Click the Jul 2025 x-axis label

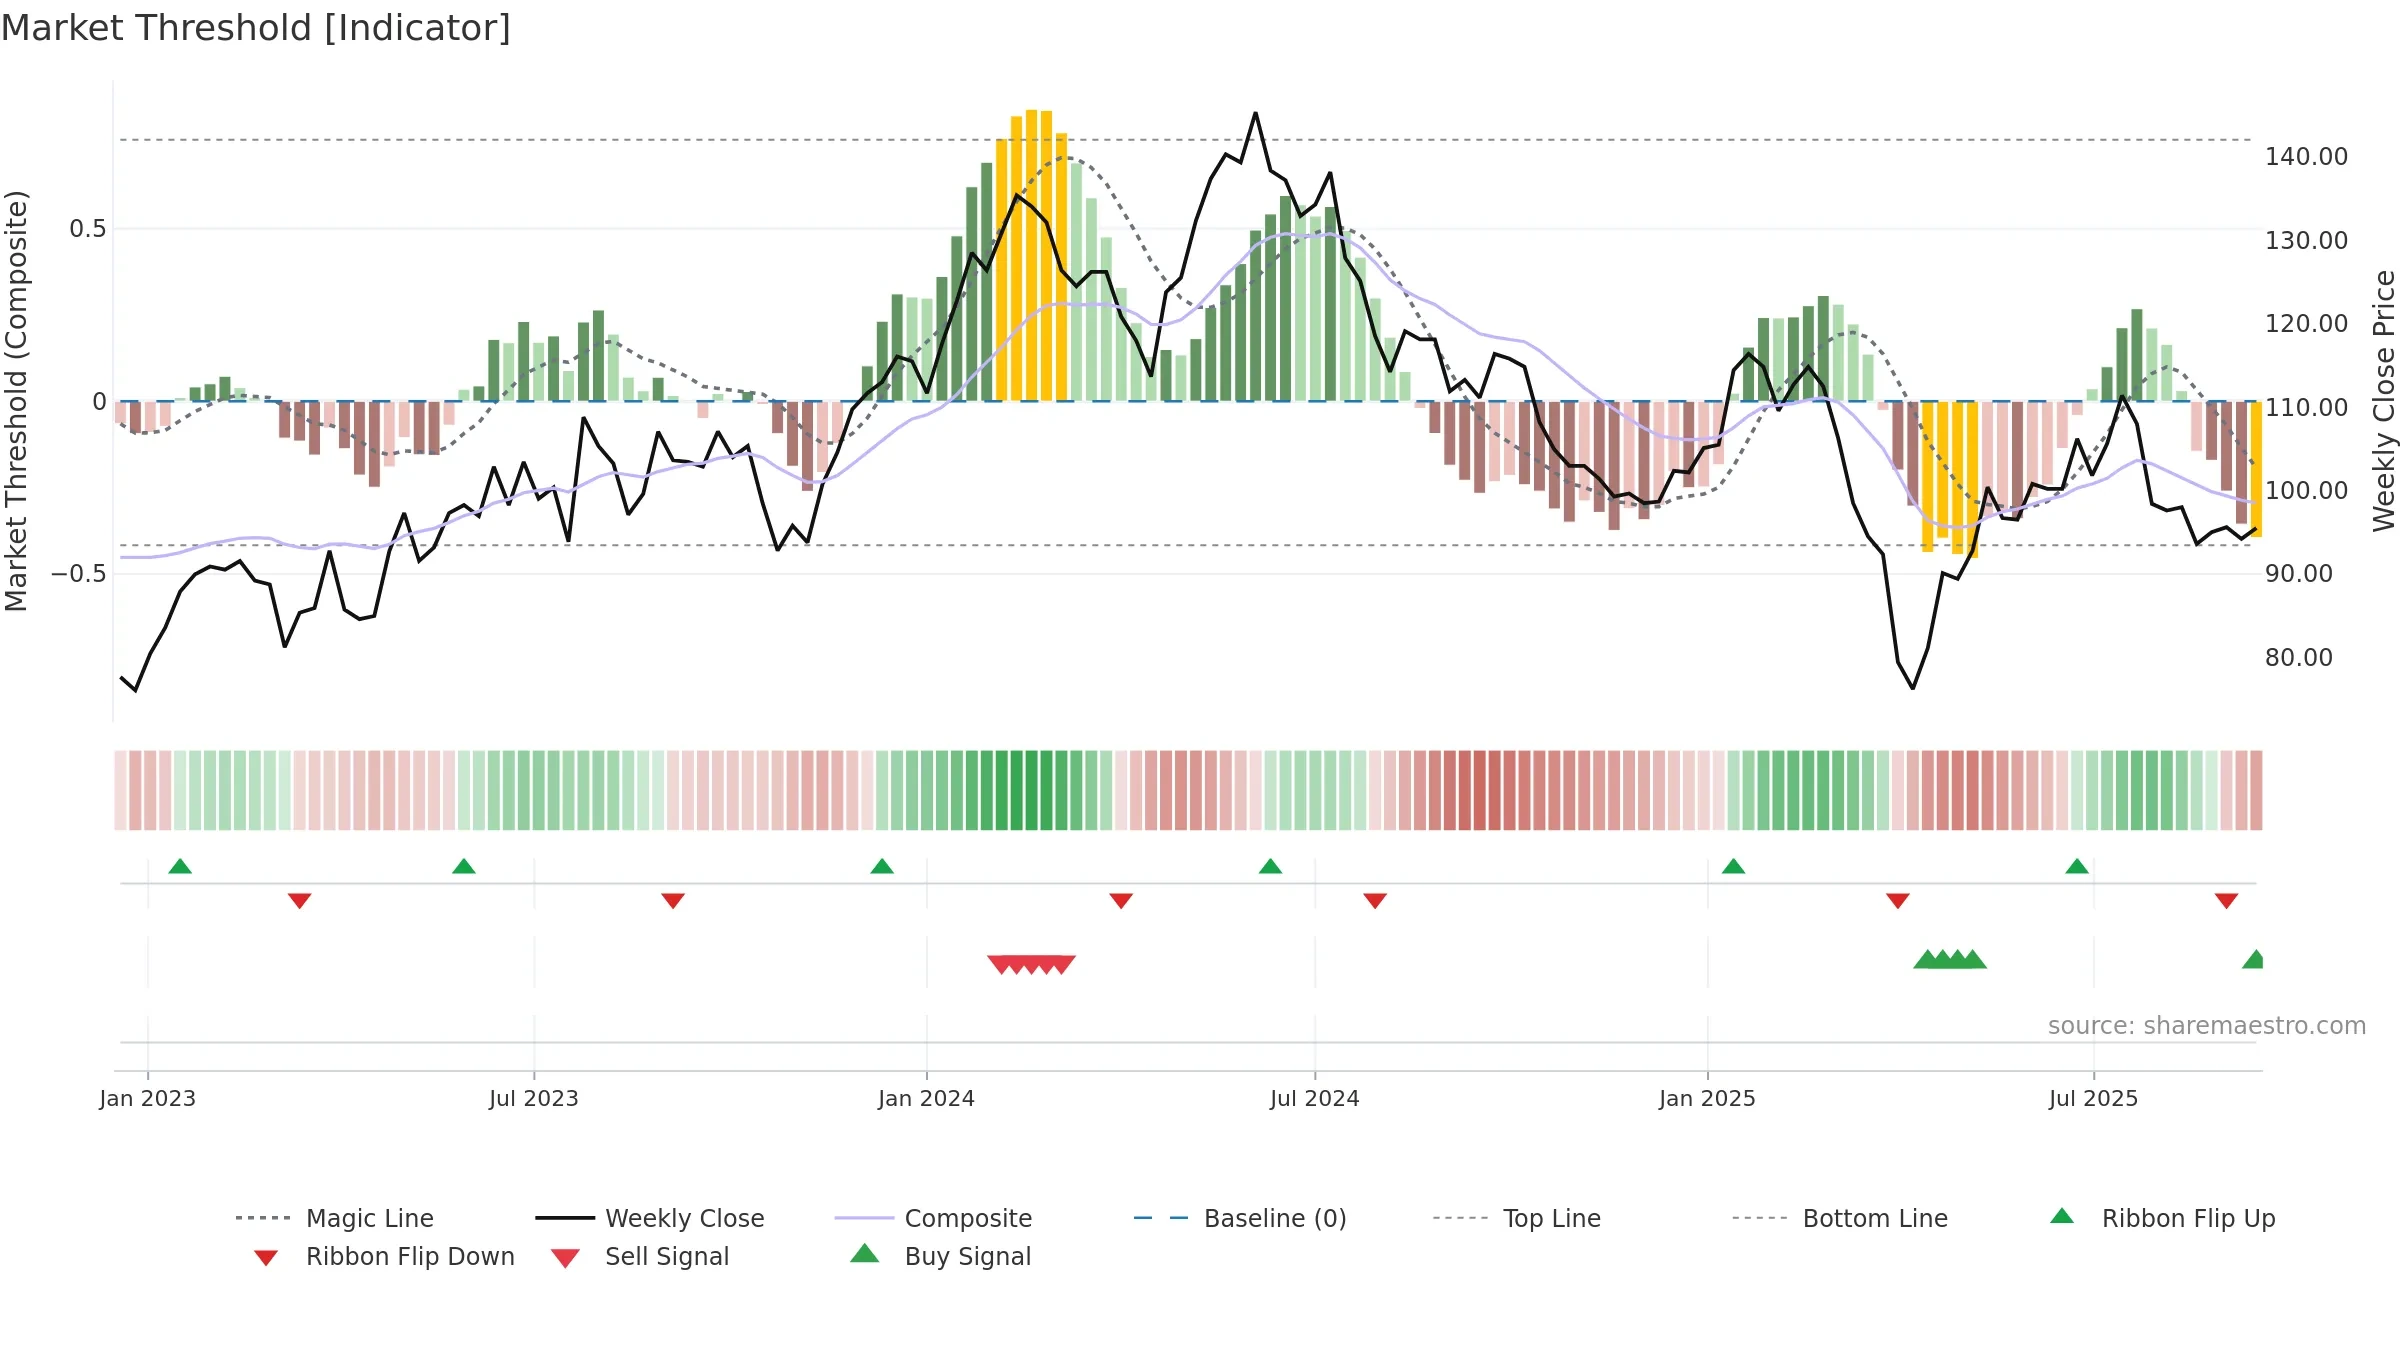coord(2094,1098)
